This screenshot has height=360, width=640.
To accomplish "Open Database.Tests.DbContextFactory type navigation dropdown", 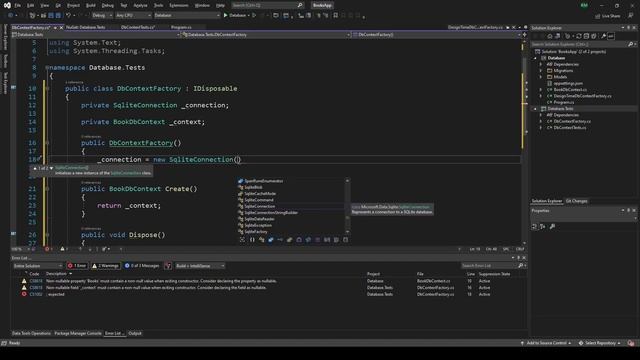I will tap(267, 35).
